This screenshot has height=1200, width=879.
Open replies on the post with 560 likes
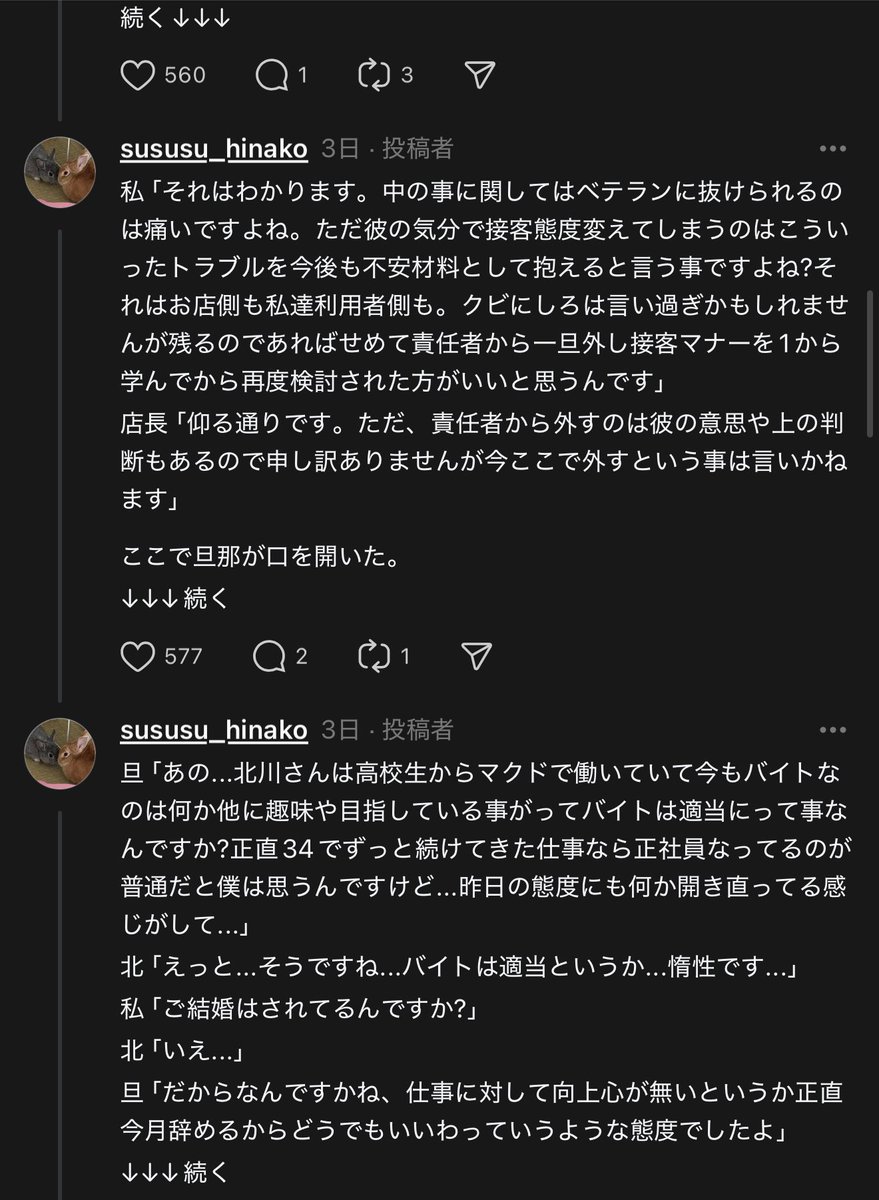pyautogui.click(x=270, y=75)
